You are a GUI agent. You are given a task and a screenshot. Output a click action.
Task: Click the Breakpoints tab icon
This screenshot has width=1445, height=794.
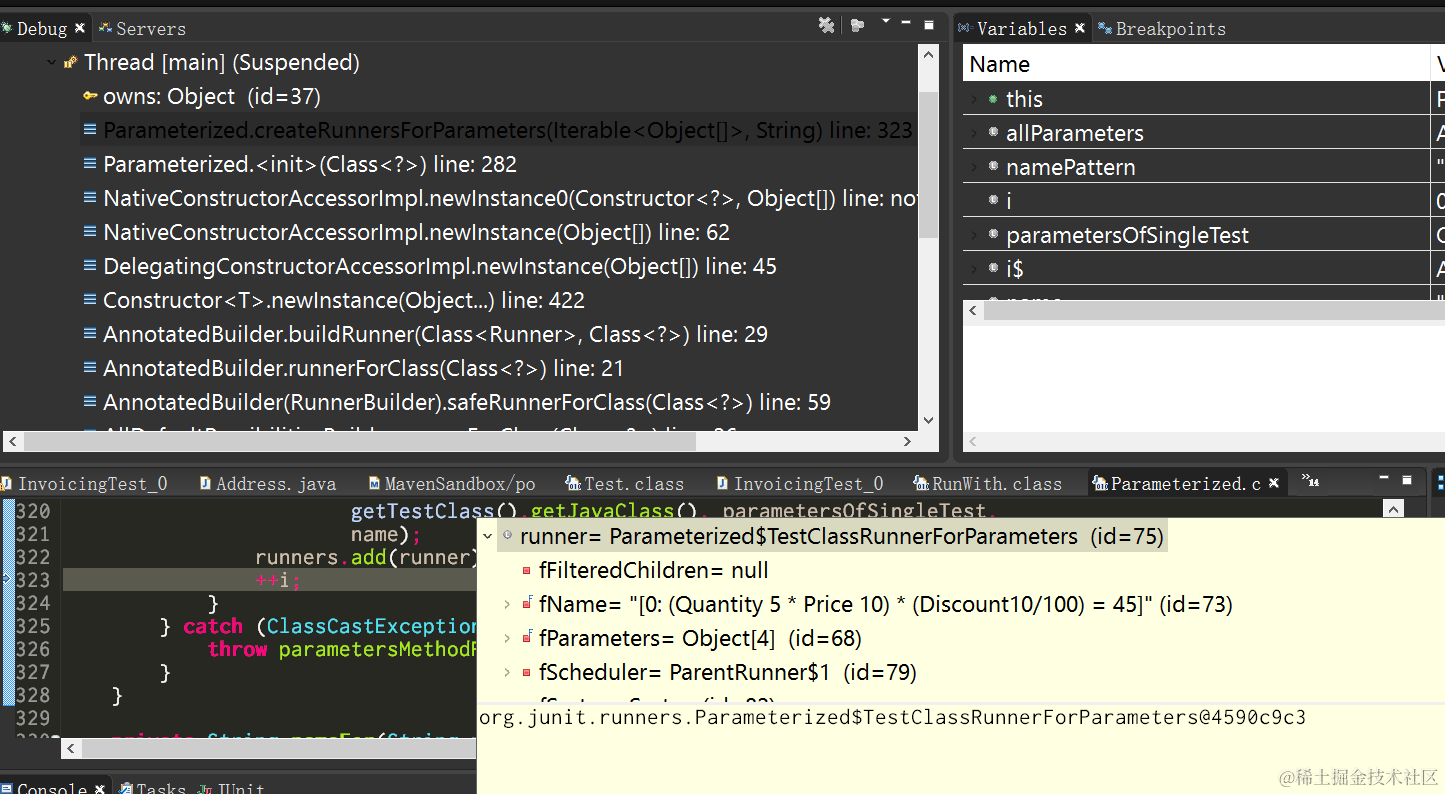click(1105, 28)
